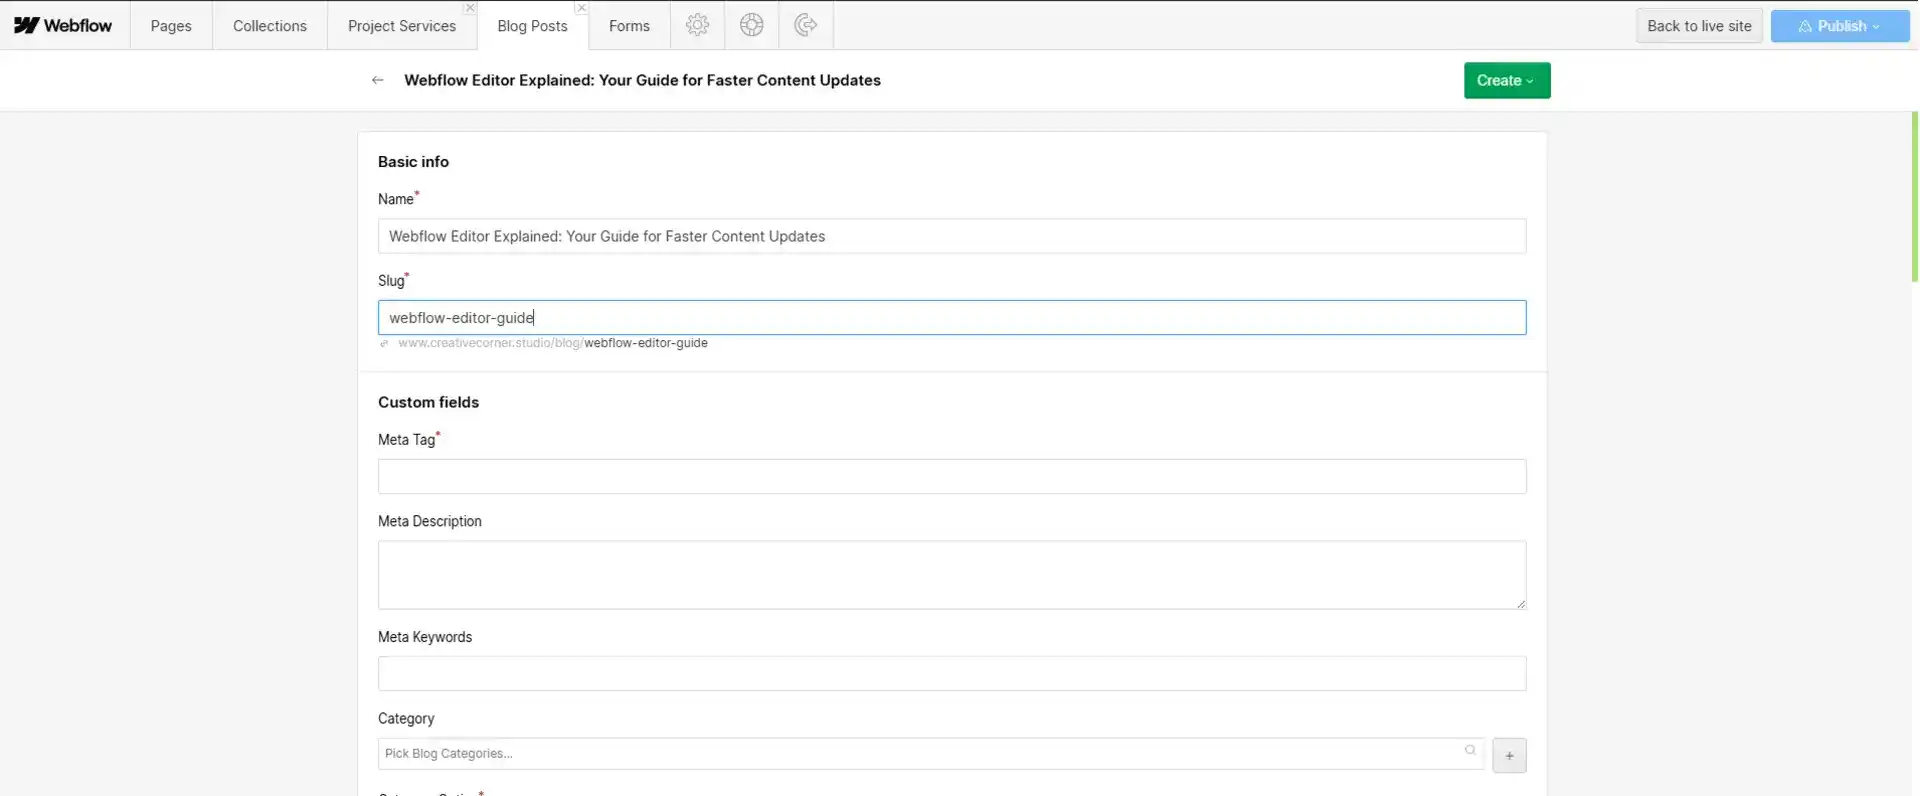Click the plus button beside Category

click(x=1509, y=756)
